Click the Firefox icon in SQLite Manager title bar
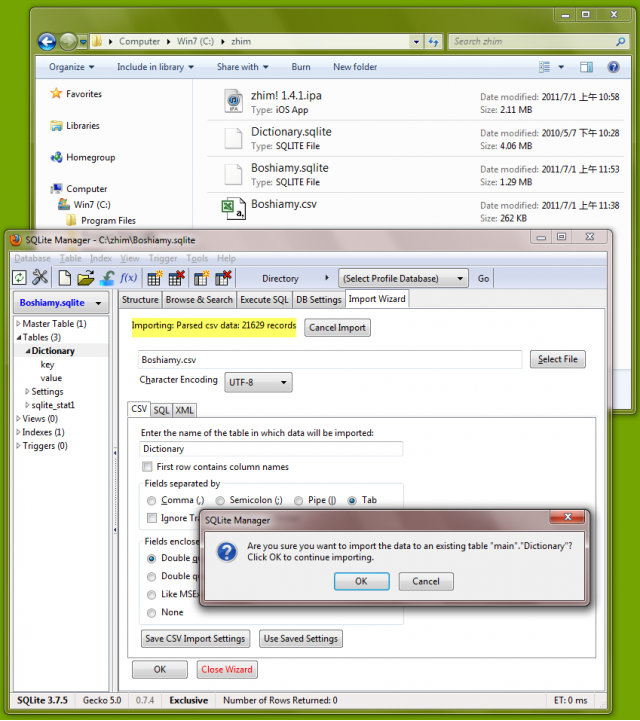The width and height of the screenshot is (640, 721). tap(16, 240)
